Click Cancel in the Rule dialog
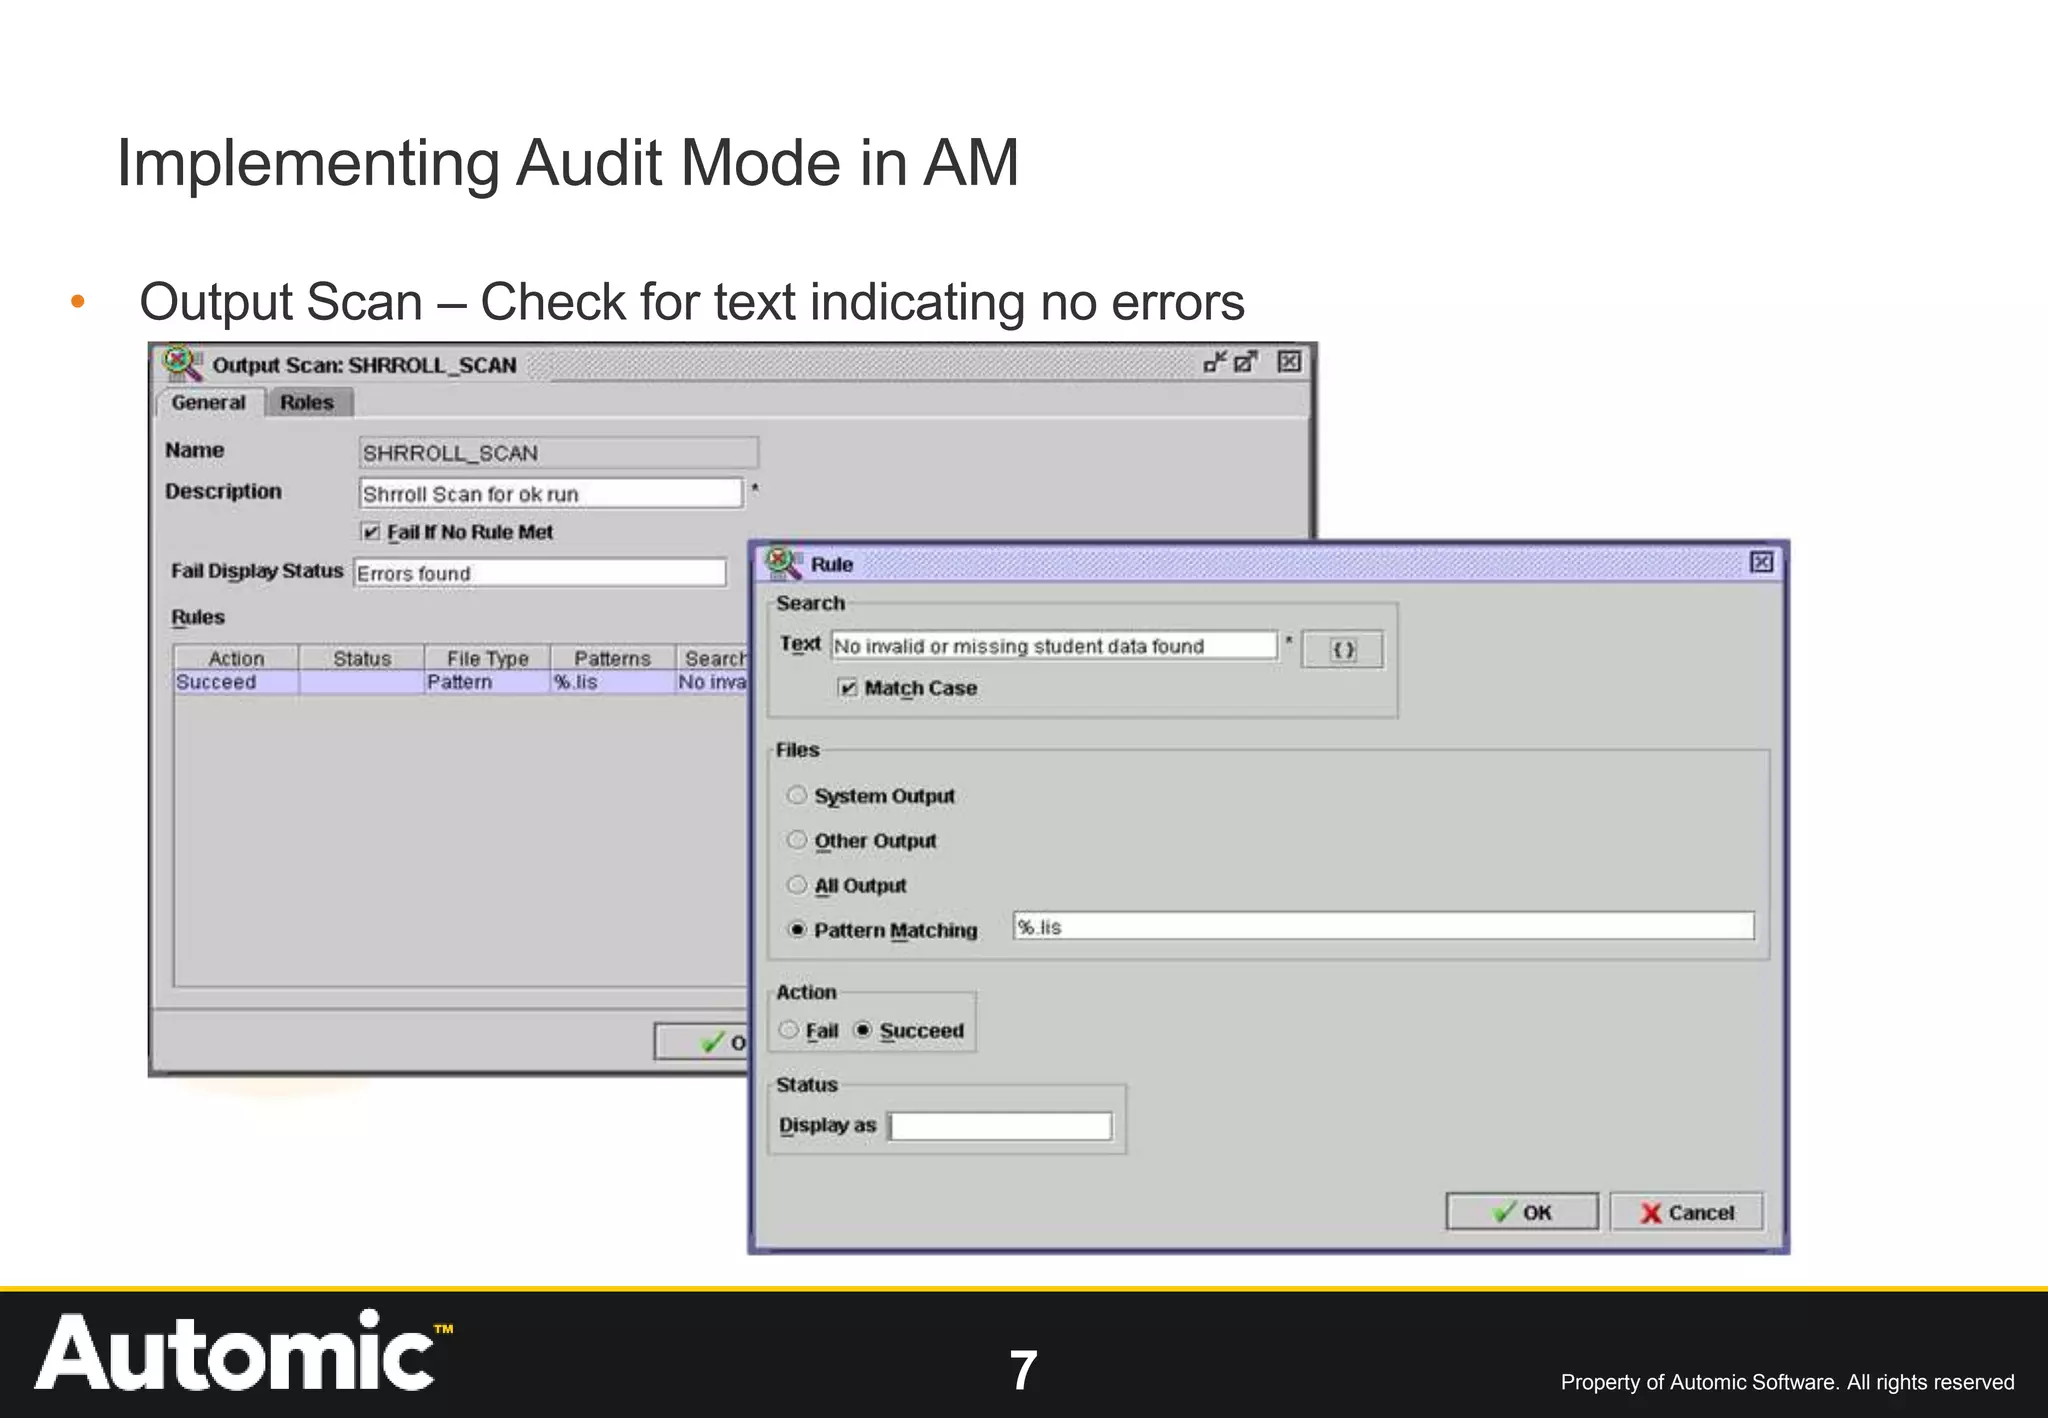This screenshot has height=1418, width=2048. point(1687,1212)
